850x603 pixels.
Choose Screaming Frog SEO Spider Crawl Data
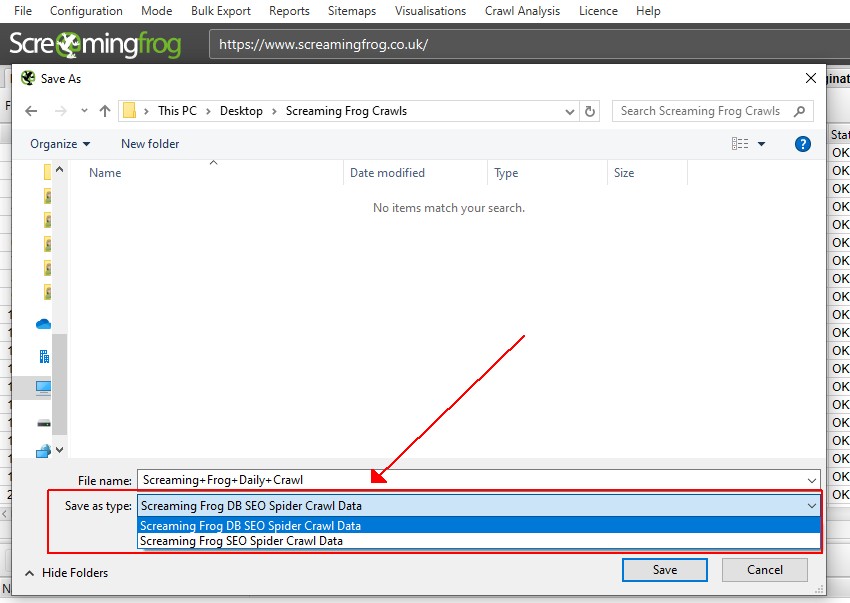[241, 541]
